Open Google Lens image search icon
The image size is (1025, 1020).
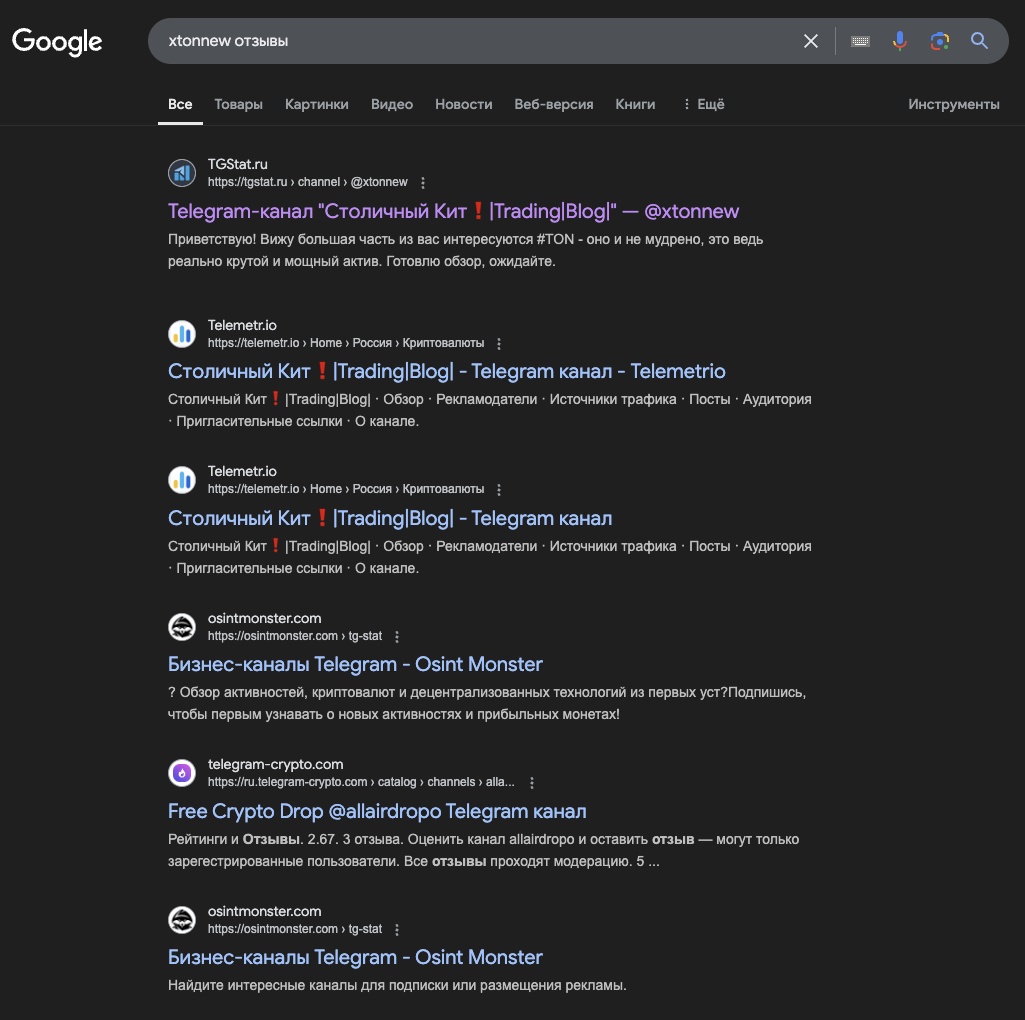pos(939,41)
